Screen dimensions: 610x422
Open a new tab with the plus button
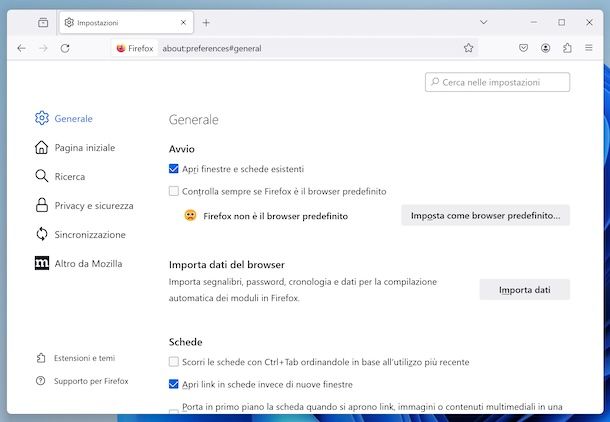(206, 23)
